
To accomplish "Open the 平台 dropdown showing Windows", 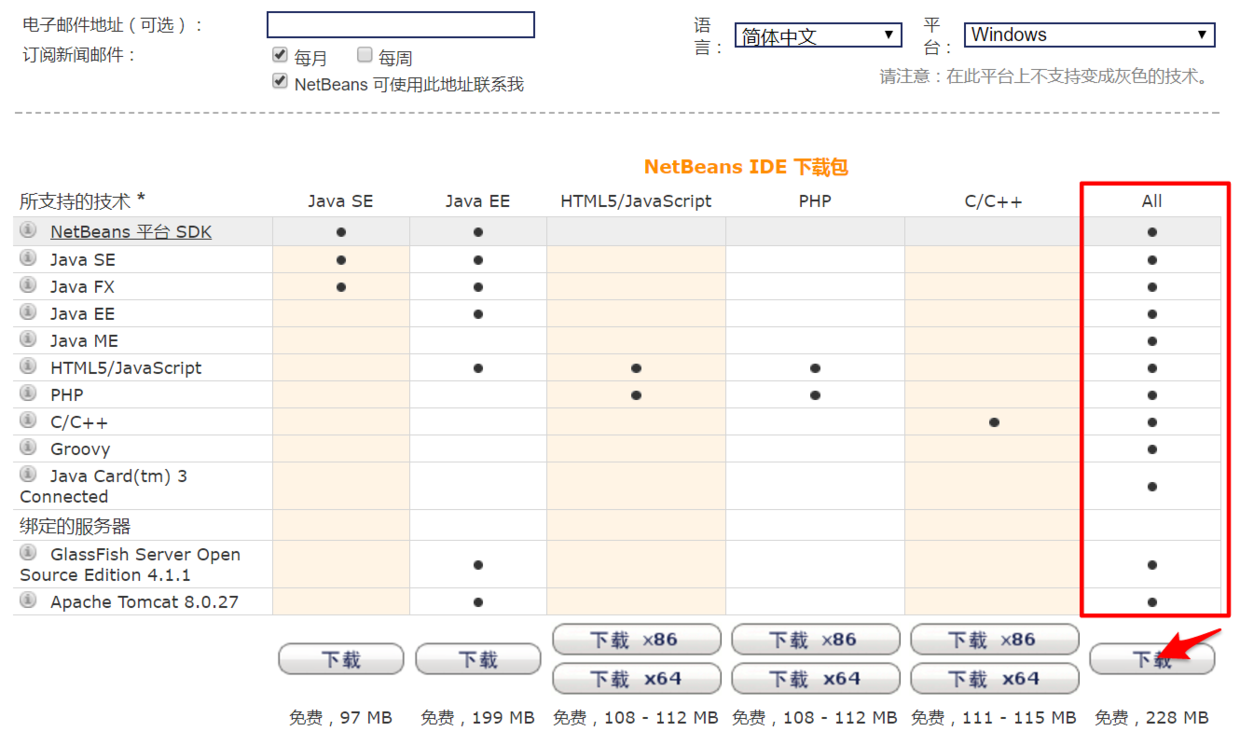I will (1089, 35).
